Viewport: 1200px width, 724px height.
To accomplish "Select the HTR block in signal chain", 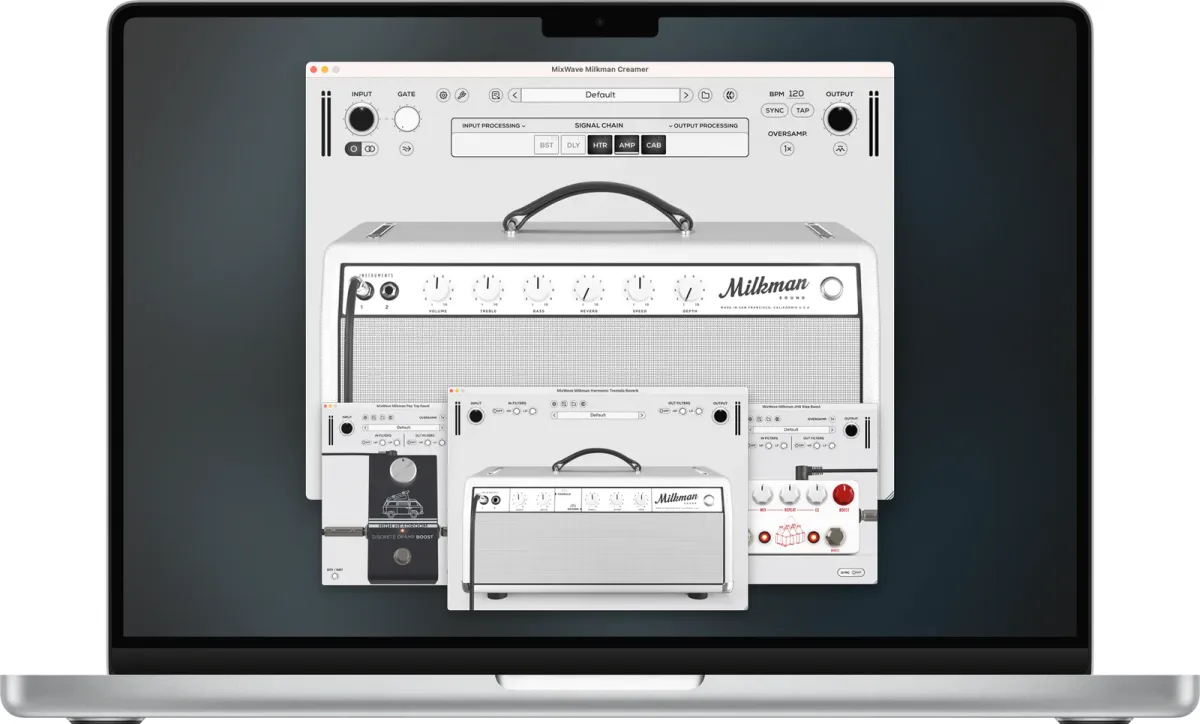I will tap(600, 145).
